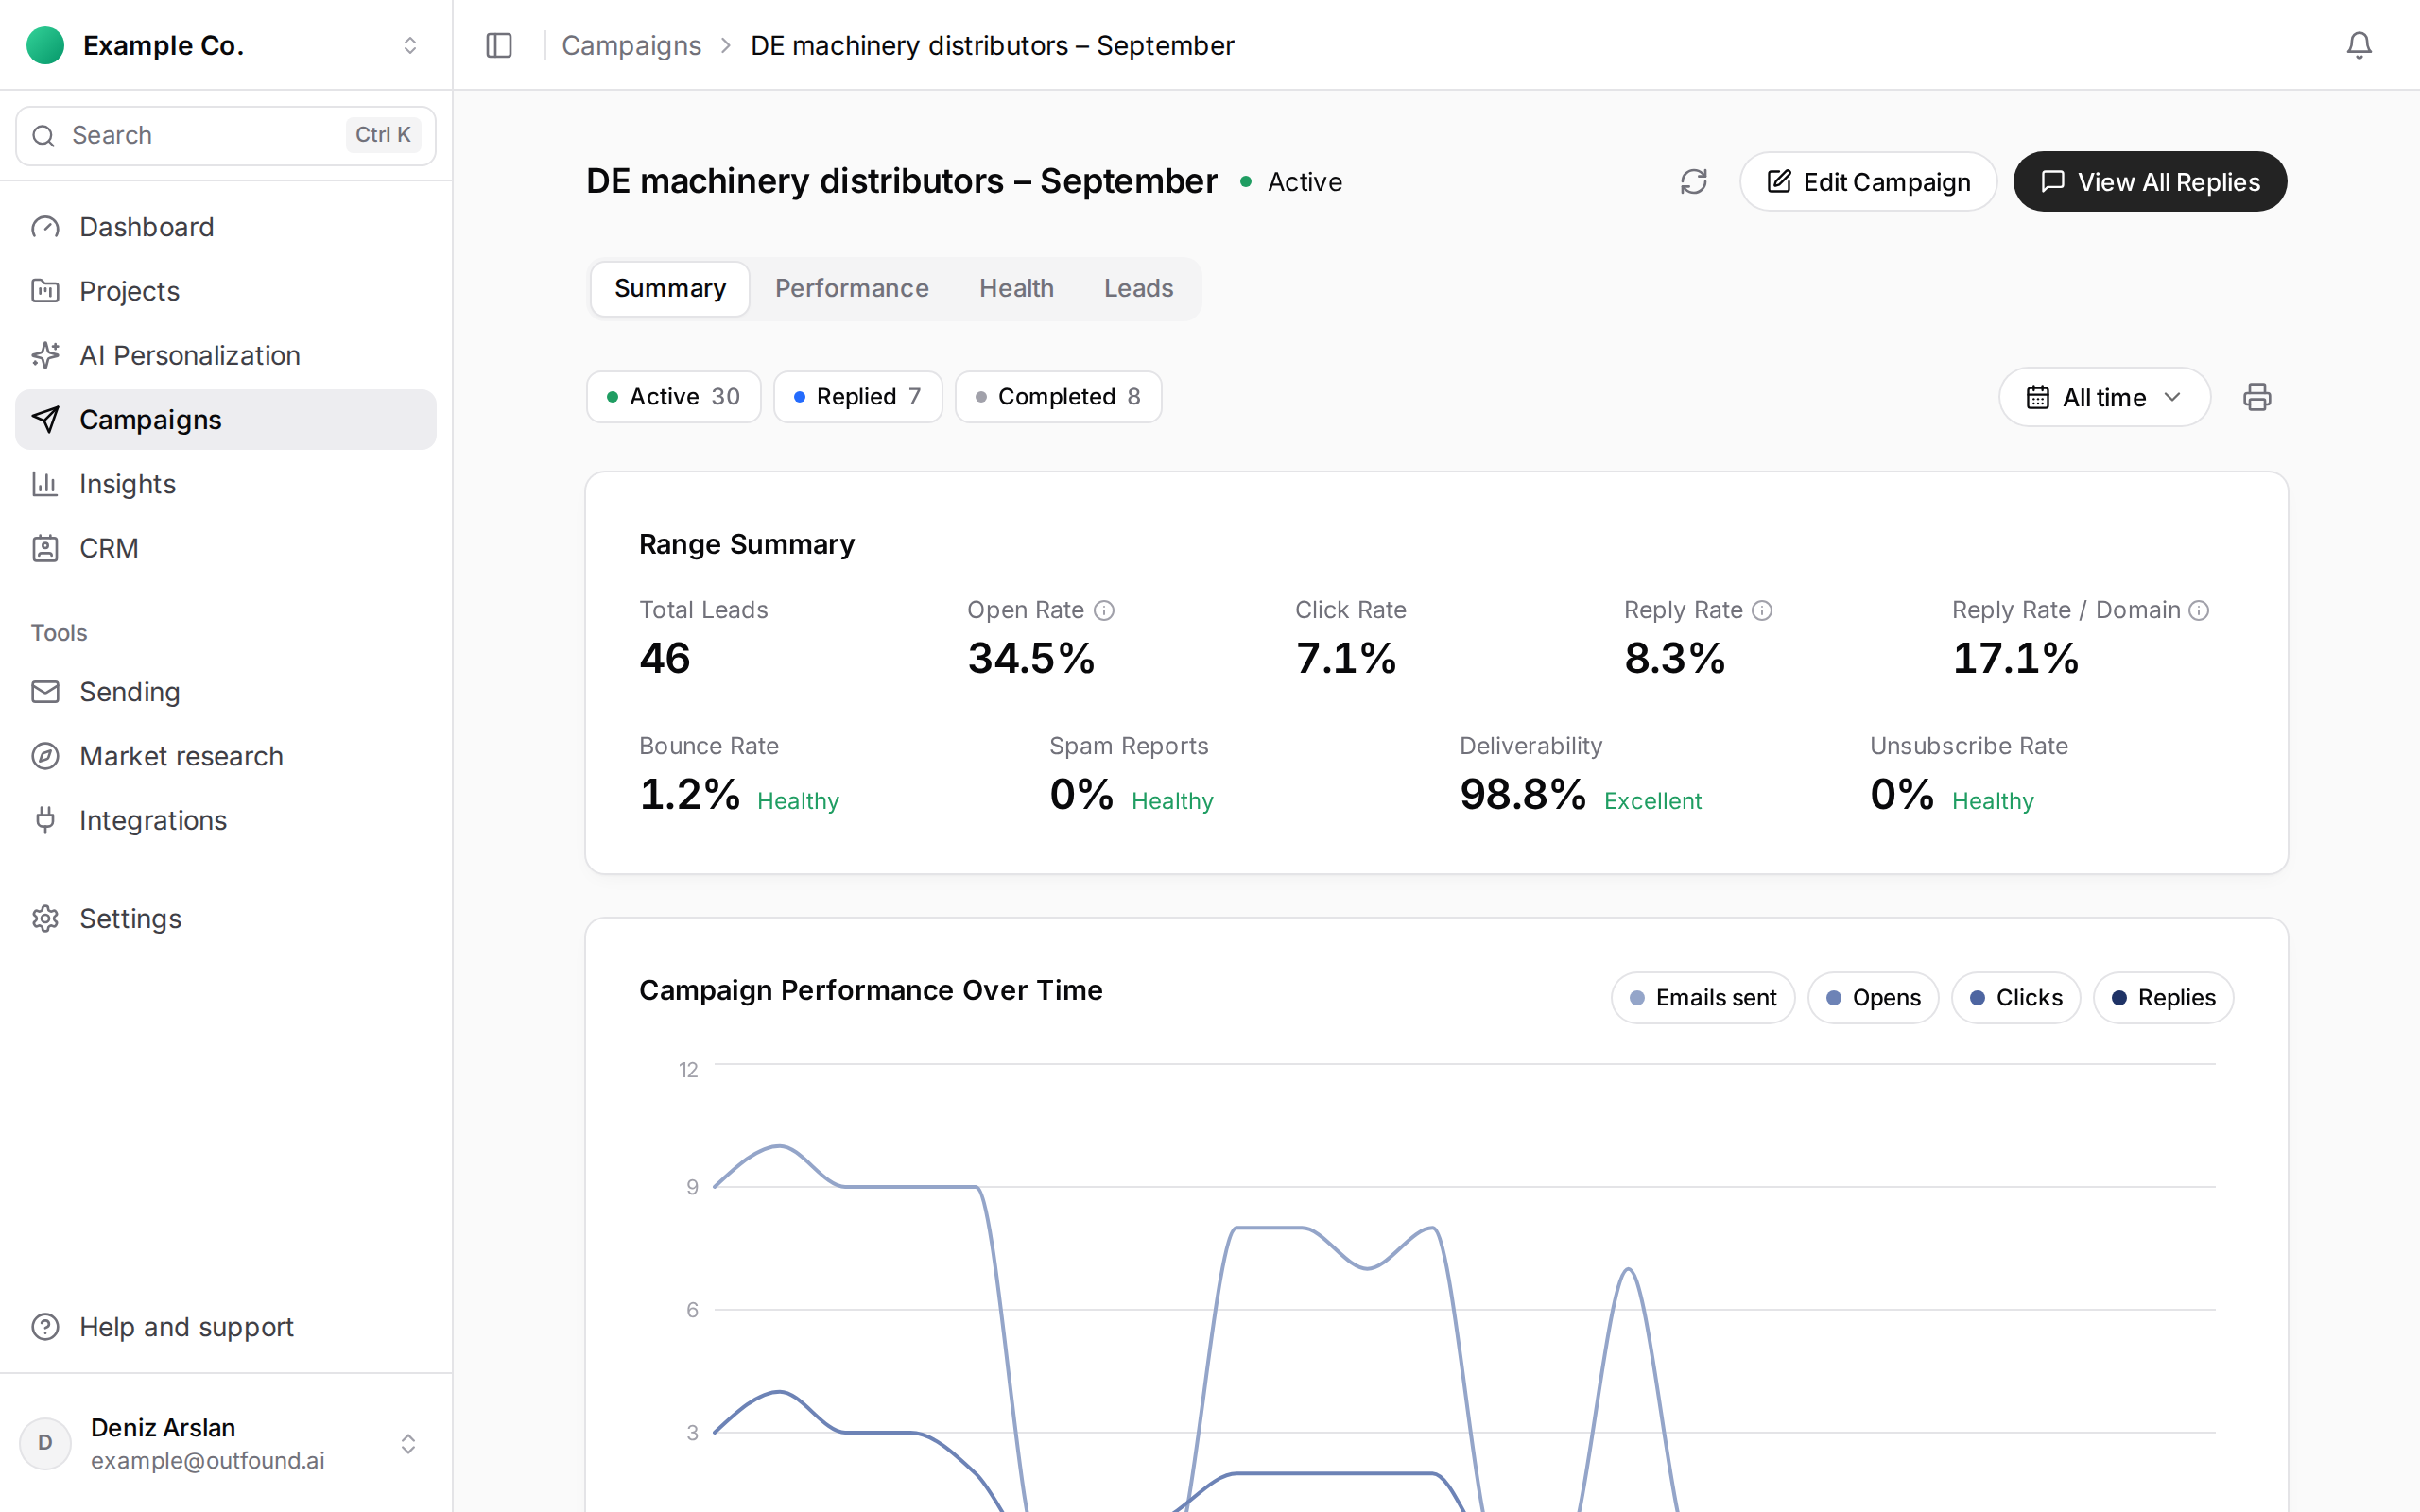Open Integrations page
The width and height of the screenshot is (2420, 1512).
coord(226,820)
